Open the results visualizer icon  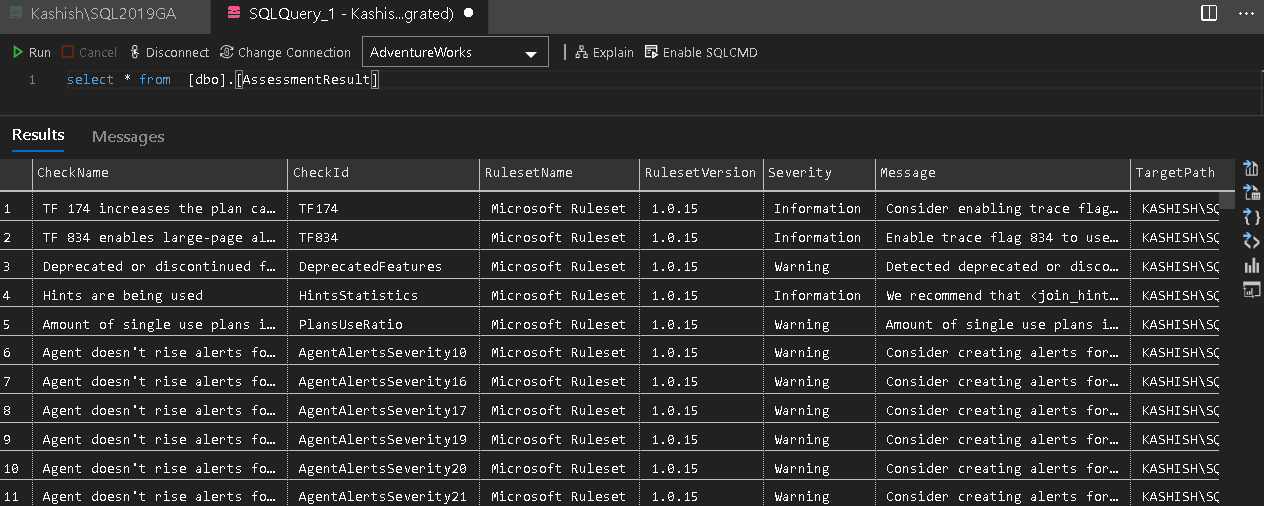pos(1251,289)
